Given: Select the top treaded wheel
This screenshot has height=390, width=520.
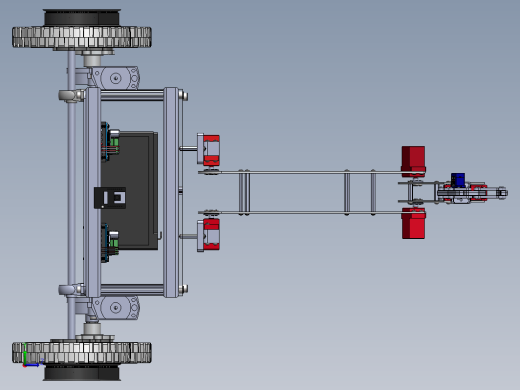Looking at the screenshot, I should pos(82,37).
